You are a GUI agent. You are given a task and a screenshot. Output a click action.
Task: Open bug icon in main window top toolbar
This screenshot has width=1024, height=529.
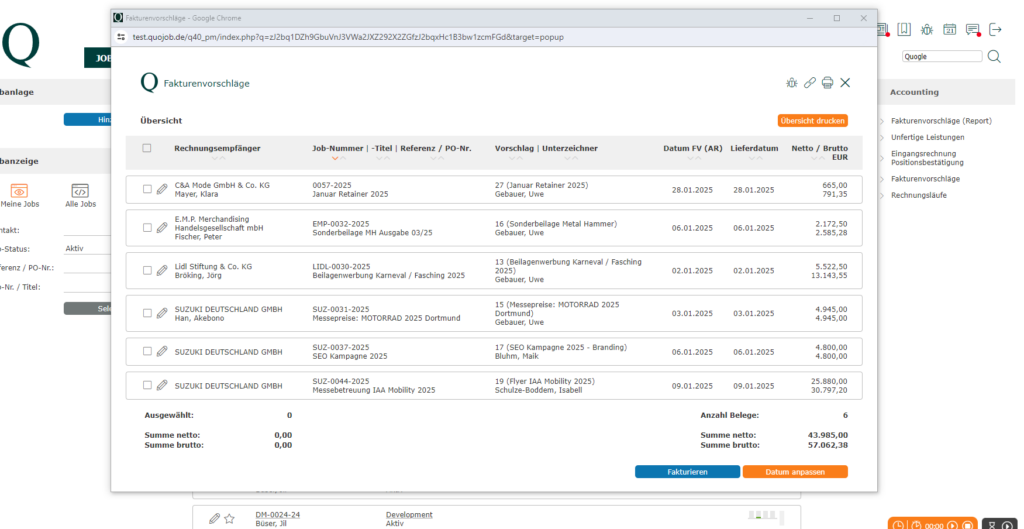[927, 29]
